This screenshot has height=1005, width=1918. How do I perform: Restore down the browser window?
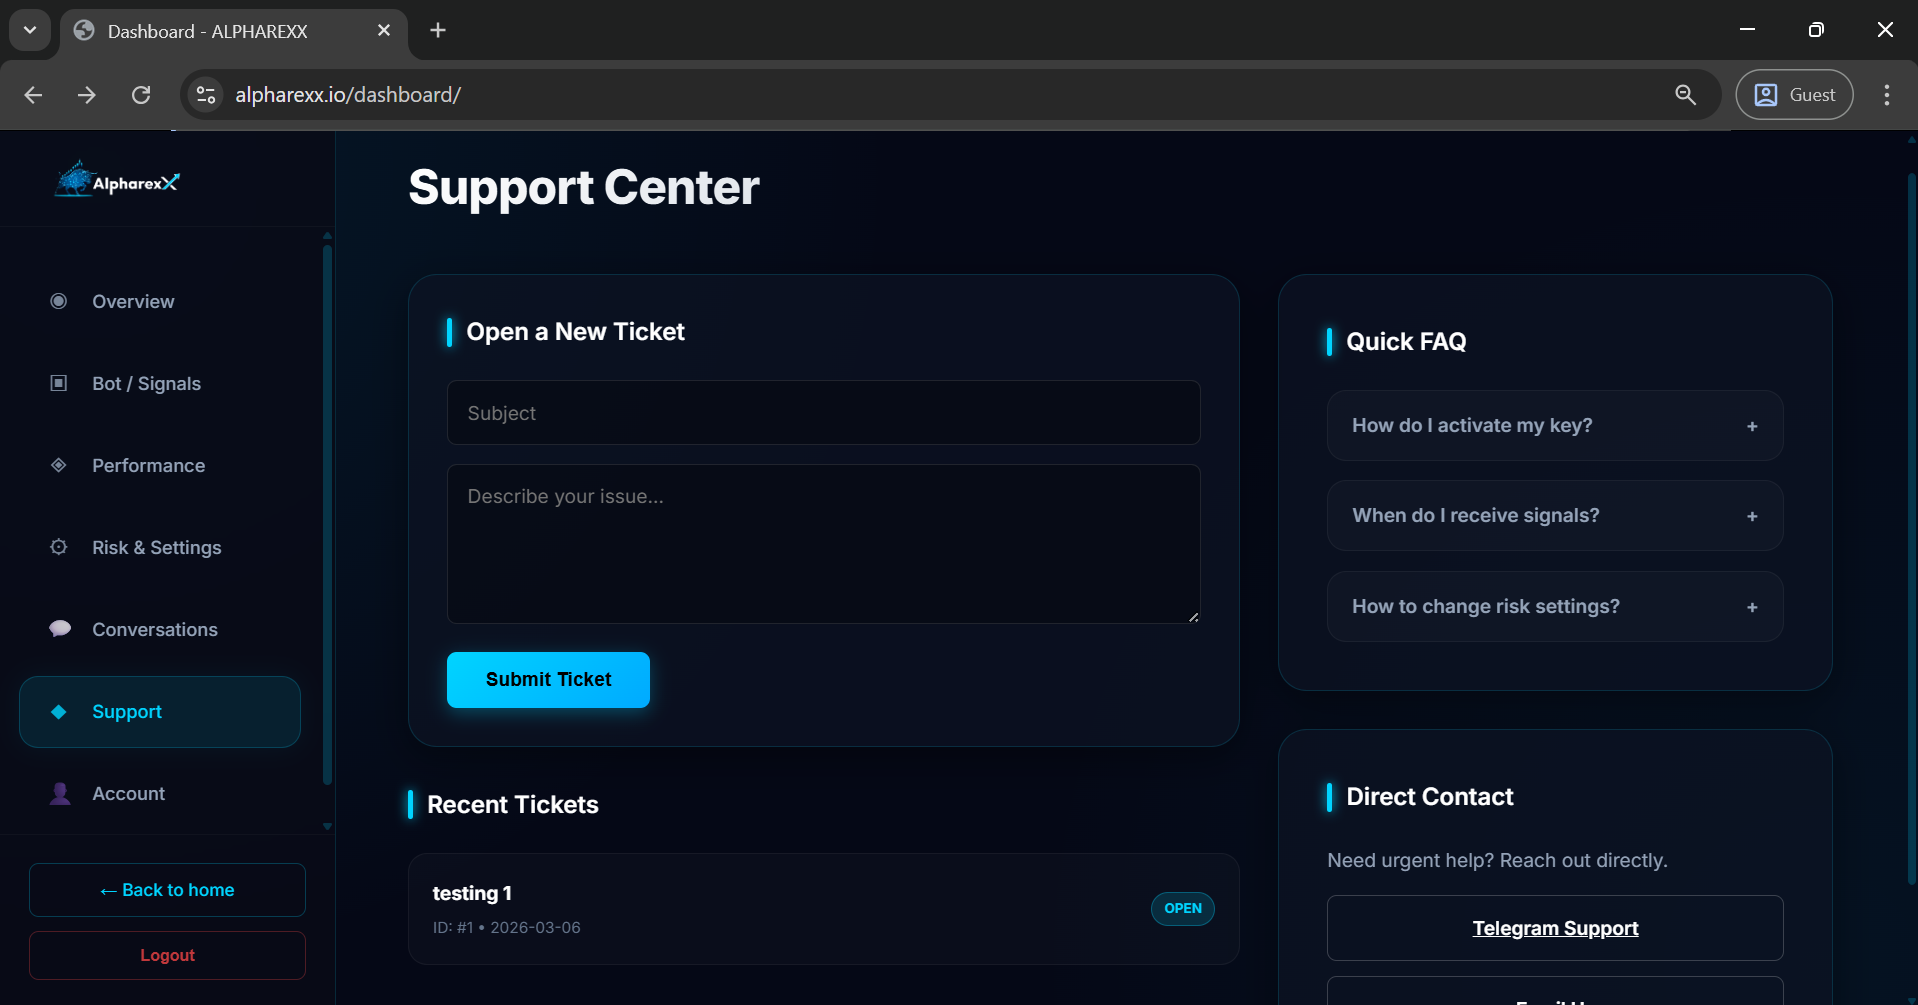(1816, 30)
